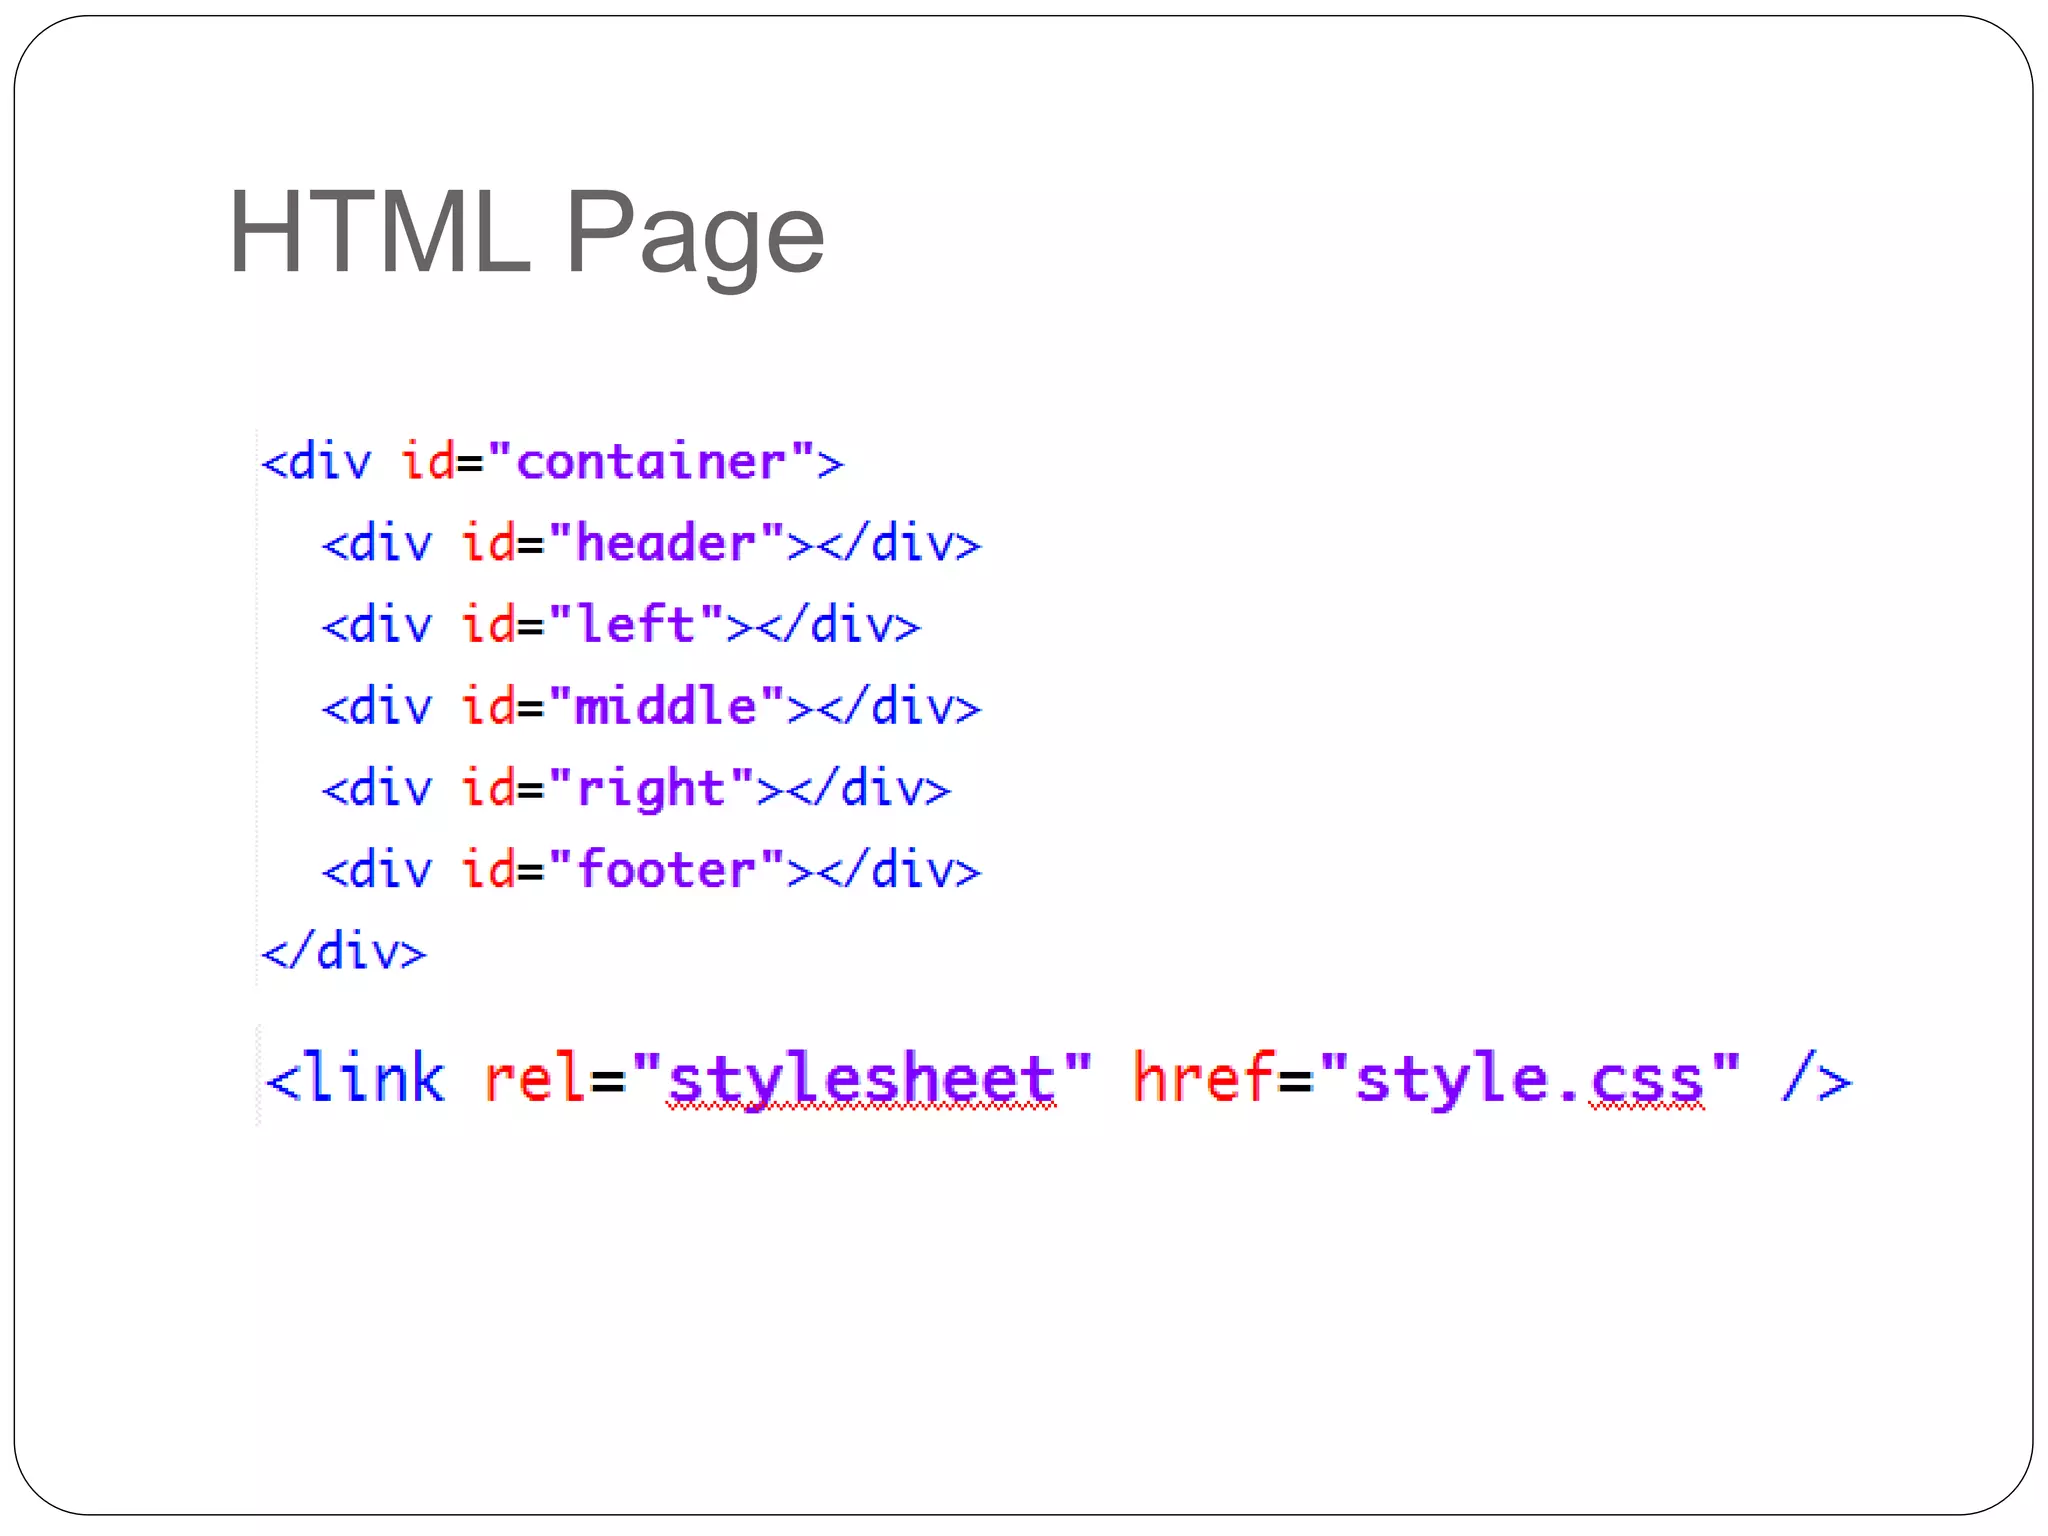Click the "<link" tag name
This screenshot has width=2048, height=1536.
[356, 1080]
